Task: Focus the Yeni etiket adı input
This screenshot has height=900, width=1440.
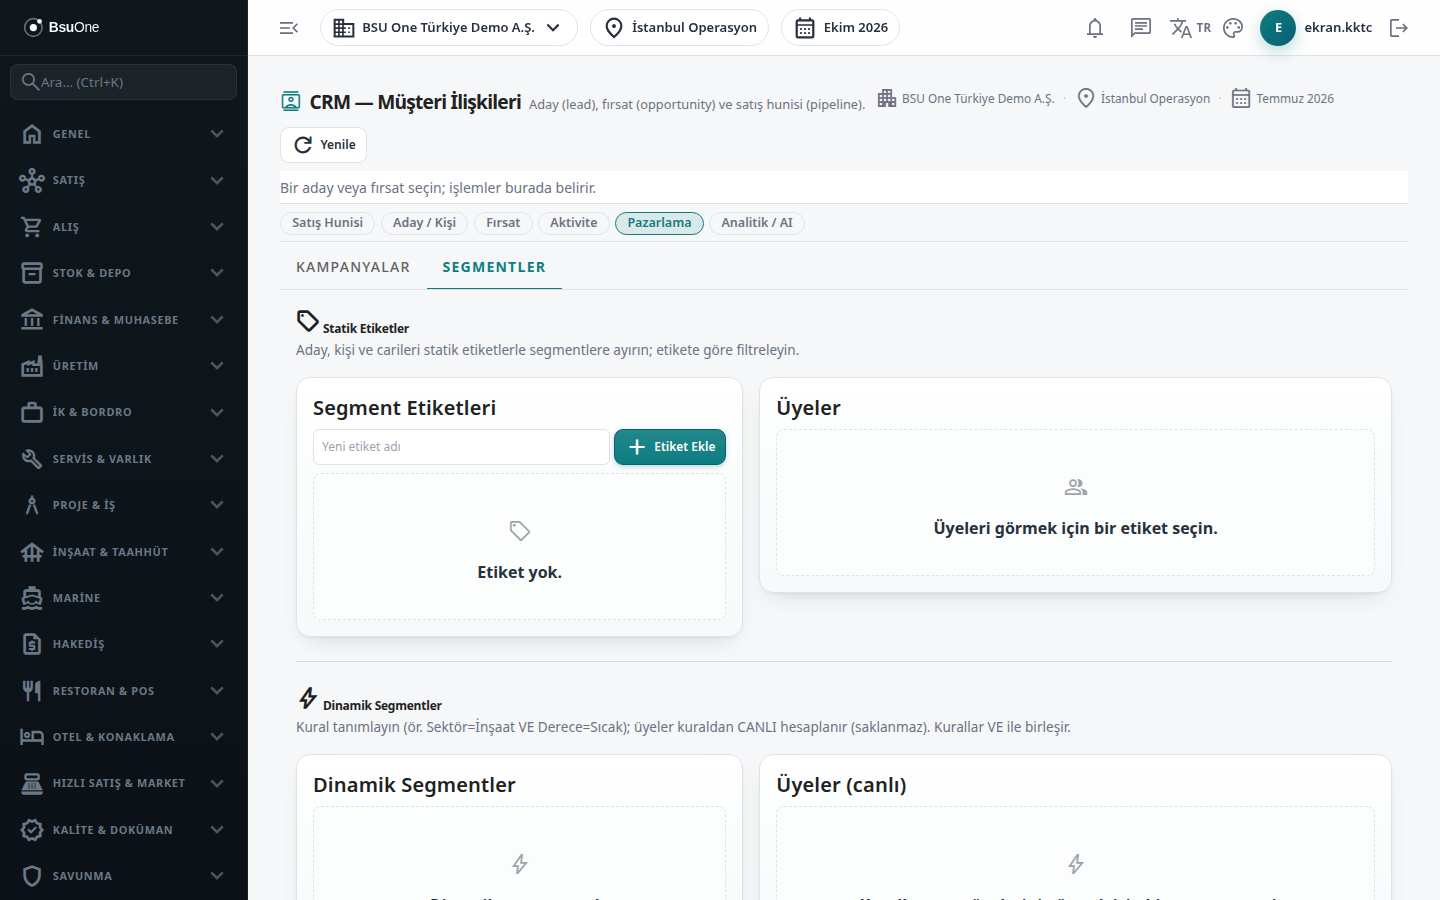Action: pos(461,447)
